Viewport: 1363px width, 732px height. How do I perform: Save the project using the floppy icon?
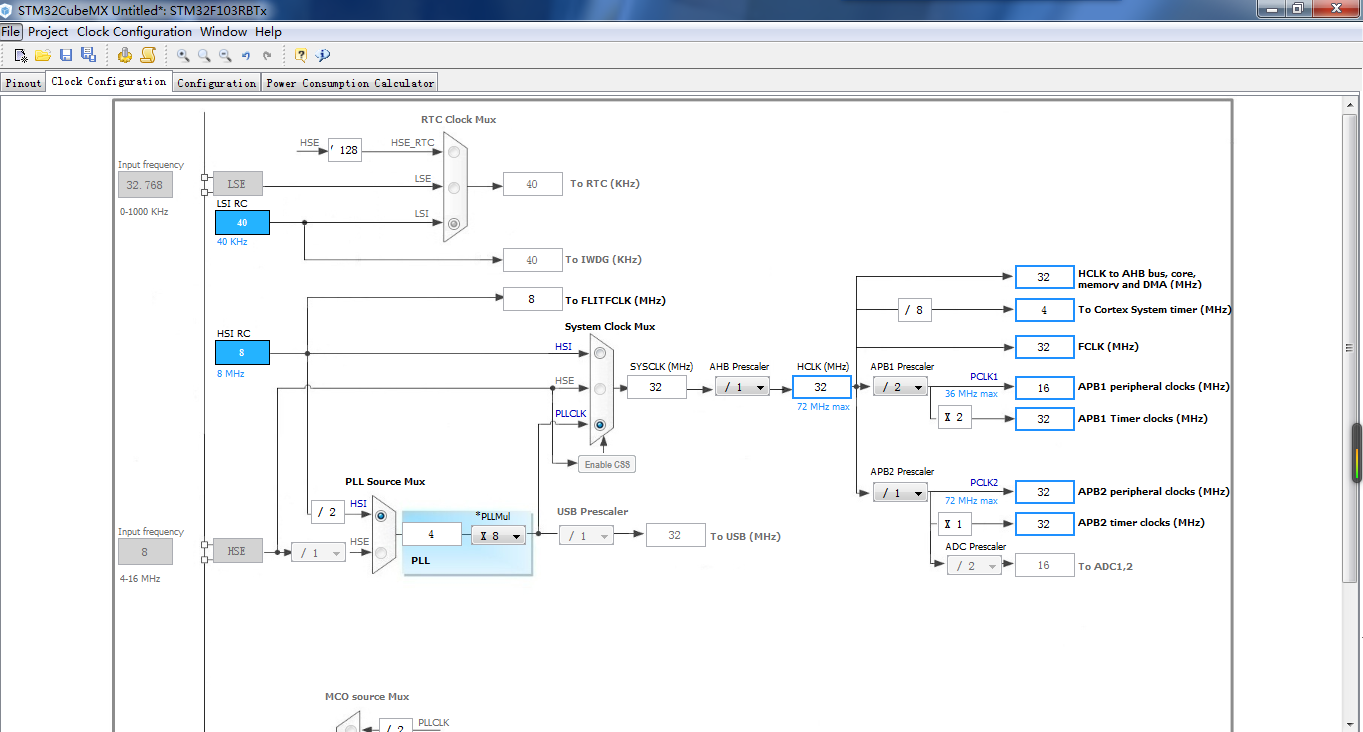point(66,55)
